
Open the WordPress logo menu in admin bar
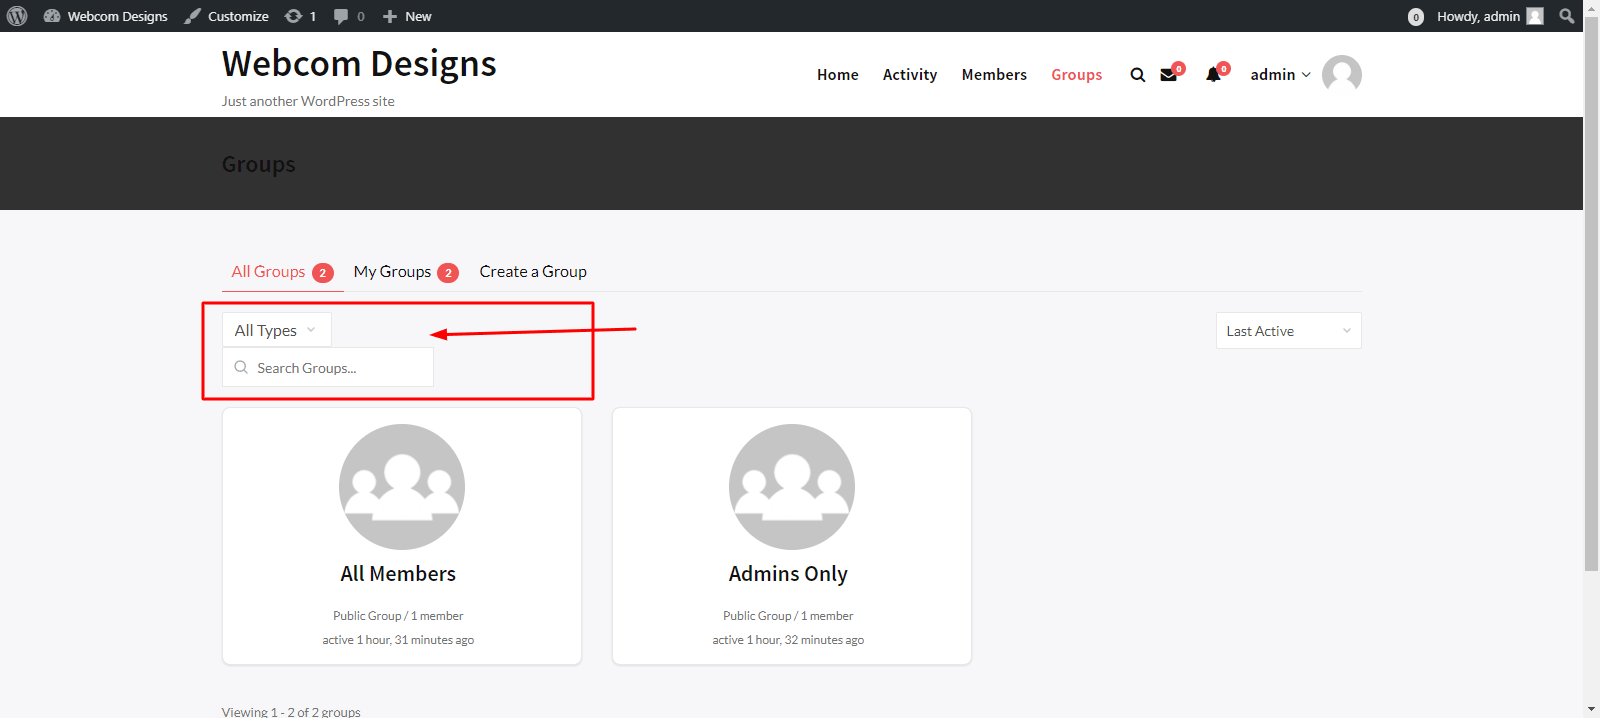pos(17,16)
